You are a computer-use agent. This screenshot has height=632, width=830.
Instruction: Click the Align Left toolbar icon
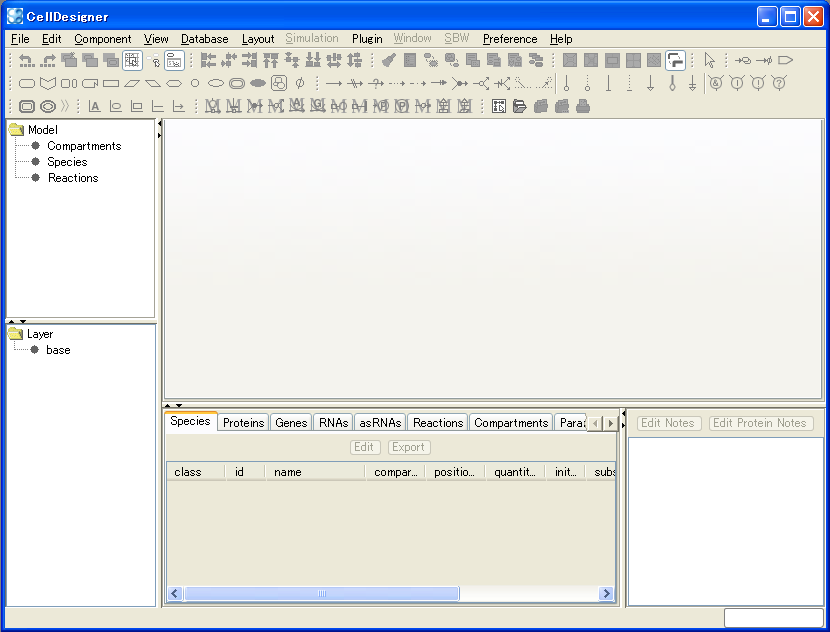click(208, 61)
